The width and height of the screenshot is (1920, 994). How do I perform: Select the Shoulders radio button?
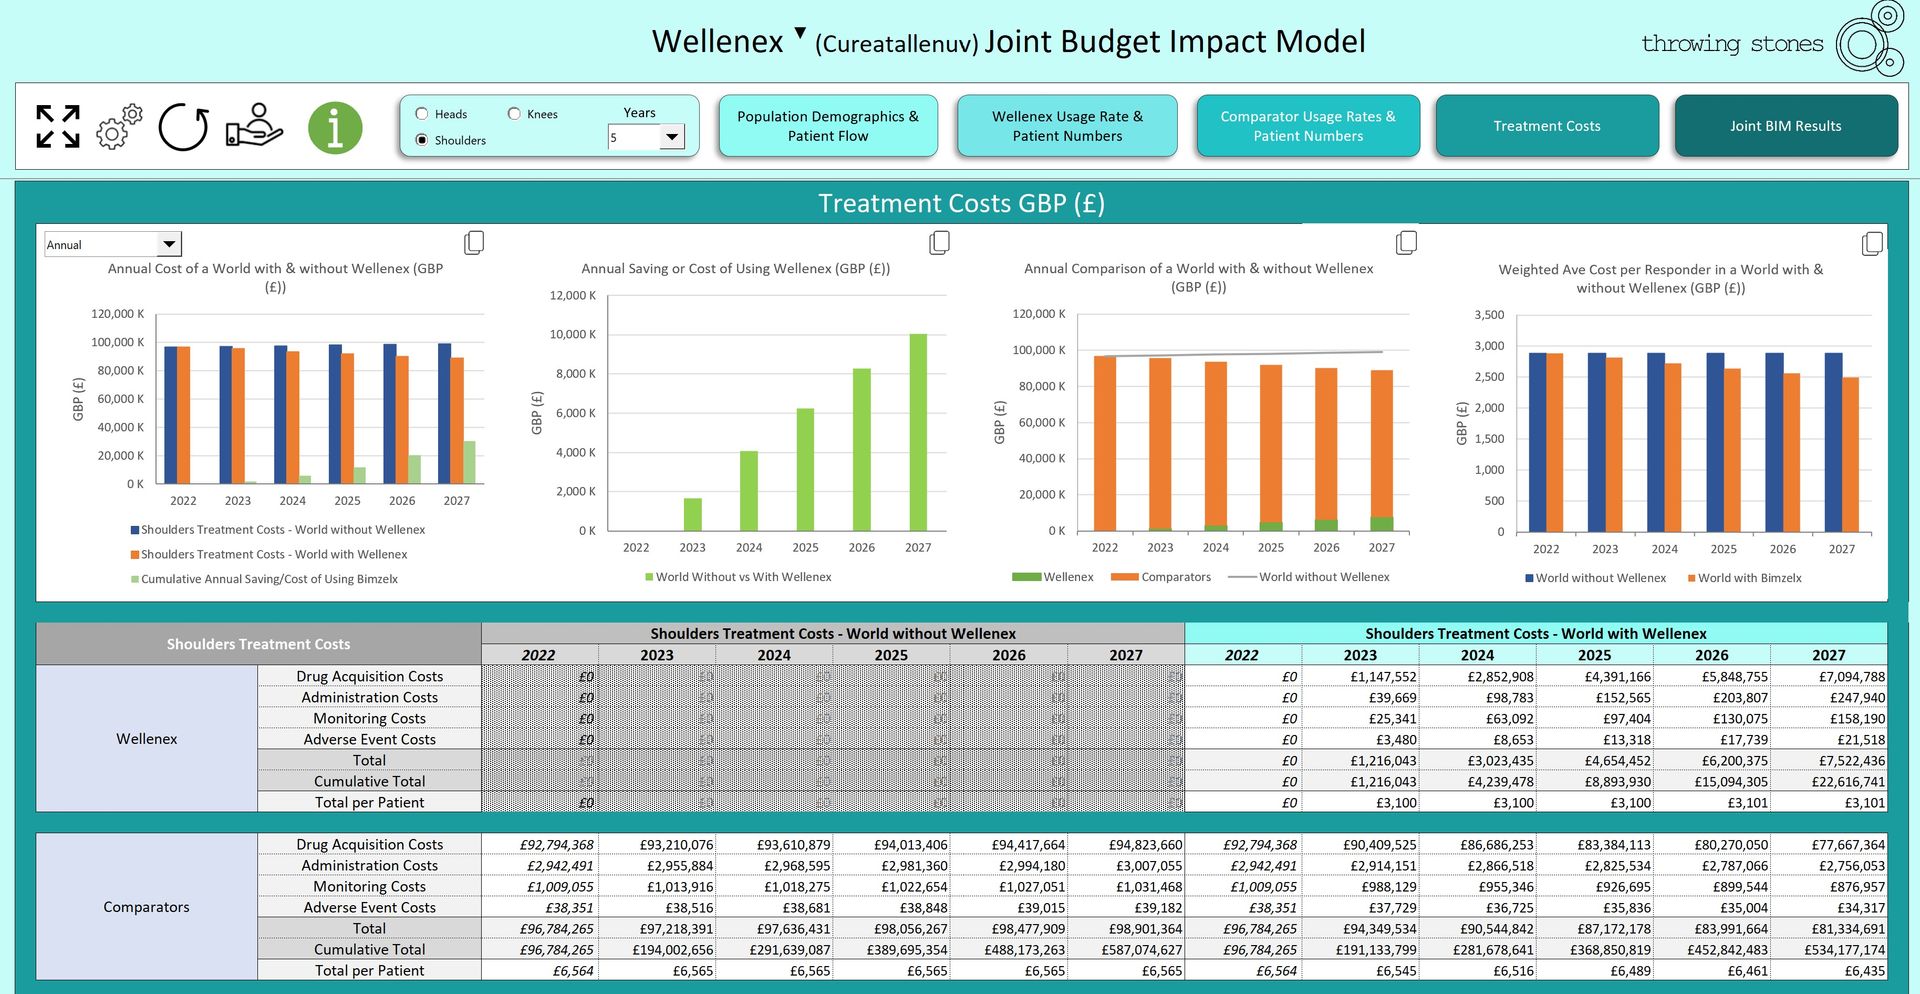(x=422, y=140)
